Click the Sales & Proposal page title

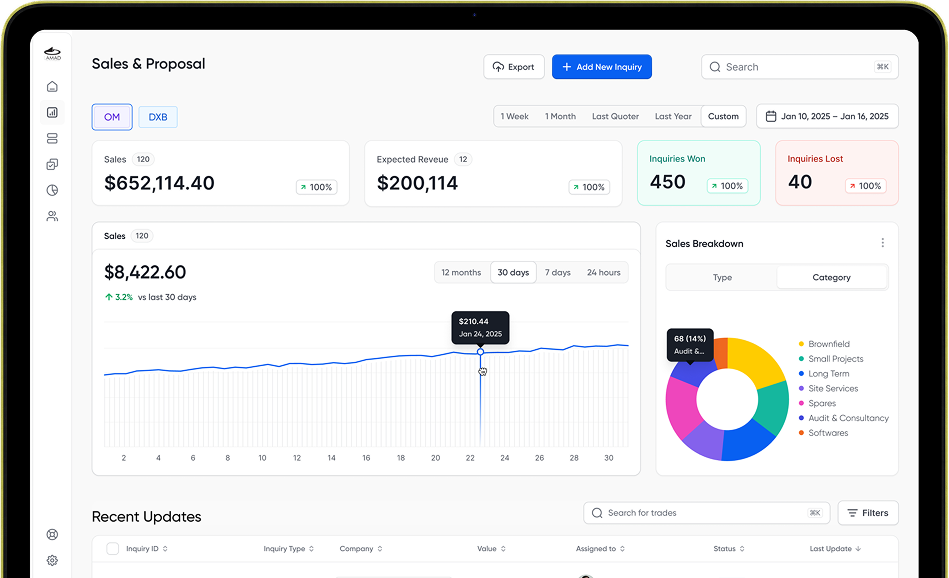(148, 64)
